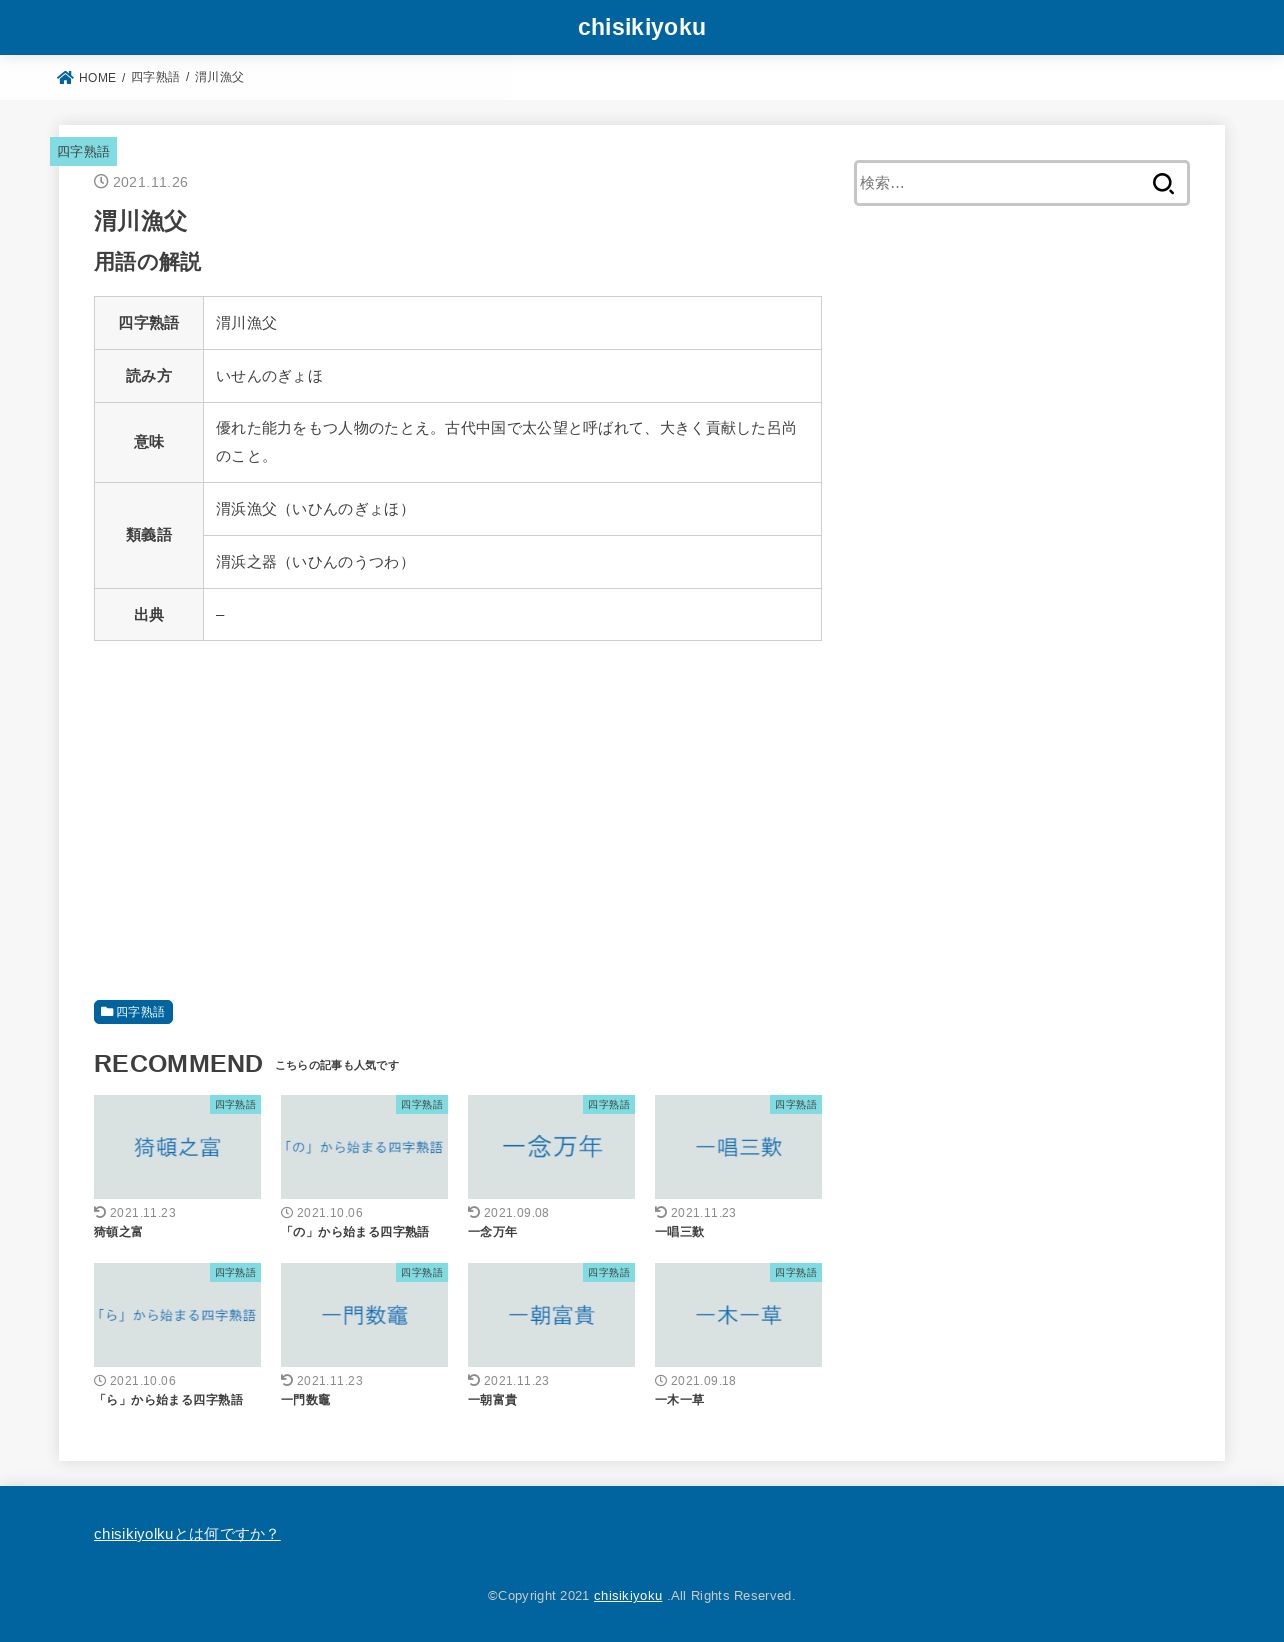1284x1642 pixels.
Task: Click 渭浜漁父（いひんのぎょほ） synonym cell
Action: point(512,509)
